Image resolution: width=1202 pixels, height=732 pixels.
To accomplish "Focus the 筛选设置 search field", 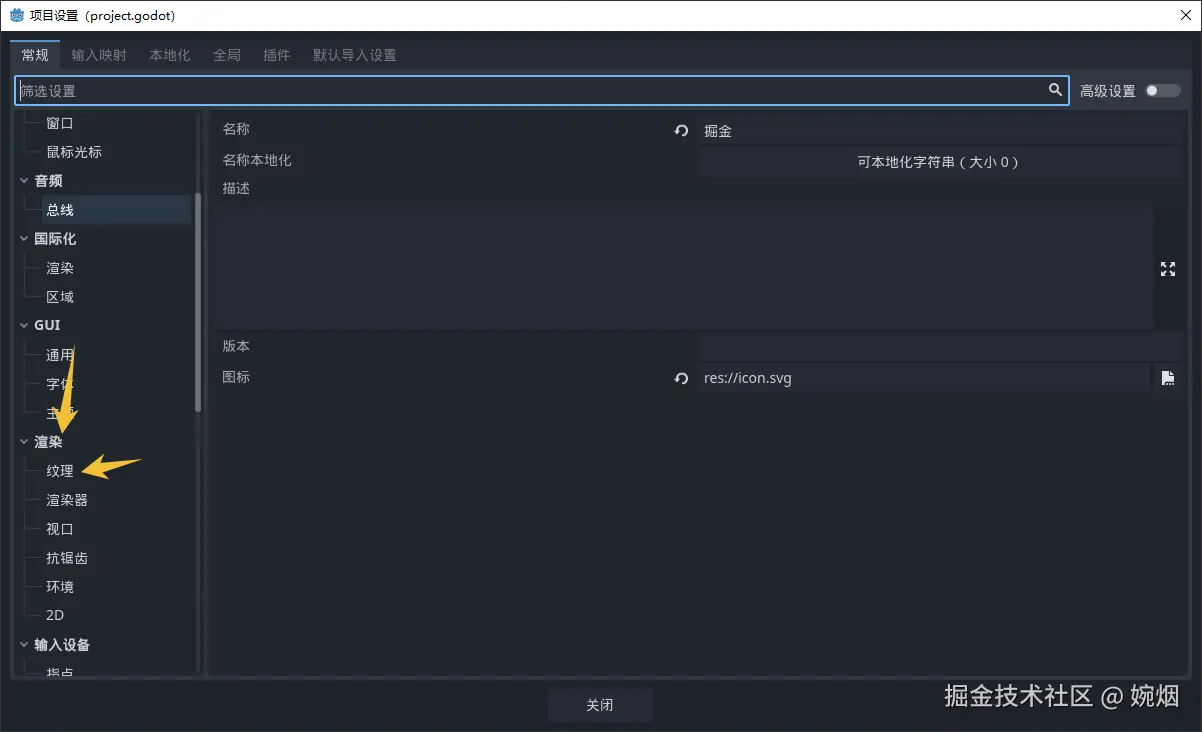I will click(x=542, y=91).
